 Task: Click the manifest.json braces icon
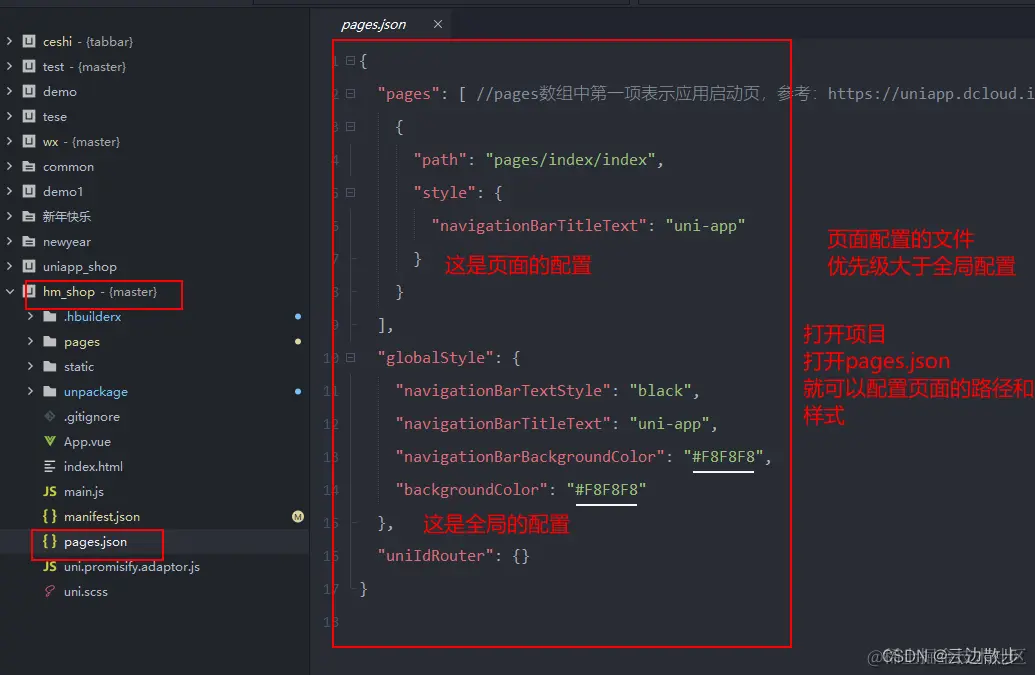point(50,516)
